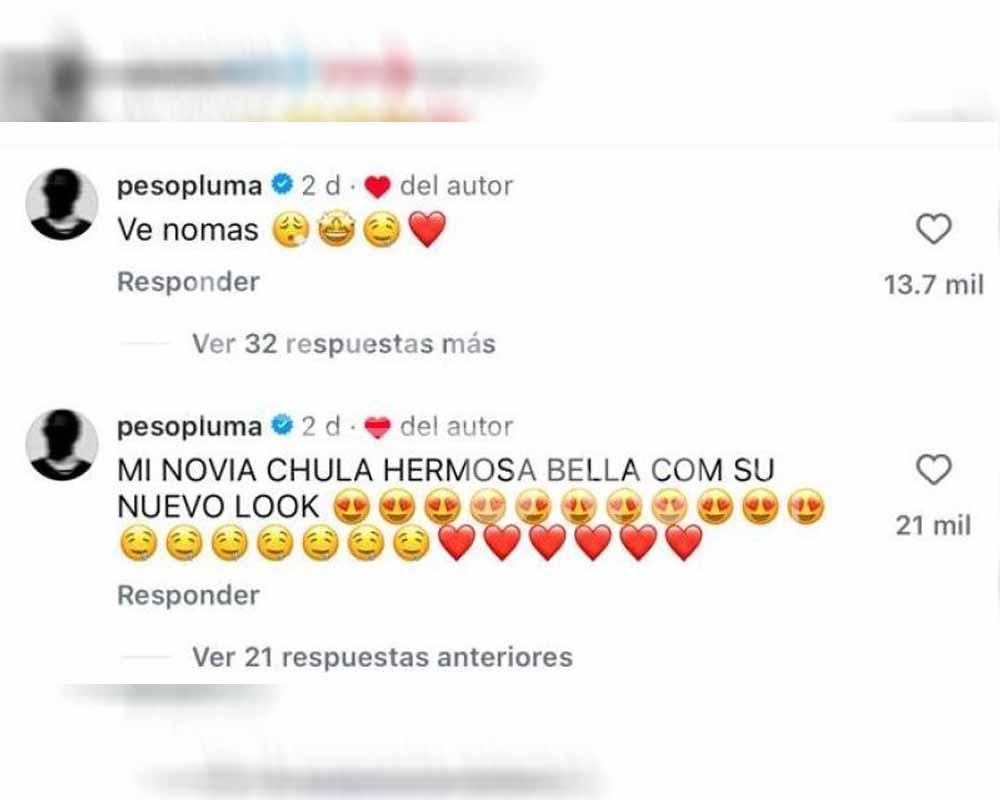Select the "MI NOVIA CHULA HERMOSA" comment text

click(472, 507)
